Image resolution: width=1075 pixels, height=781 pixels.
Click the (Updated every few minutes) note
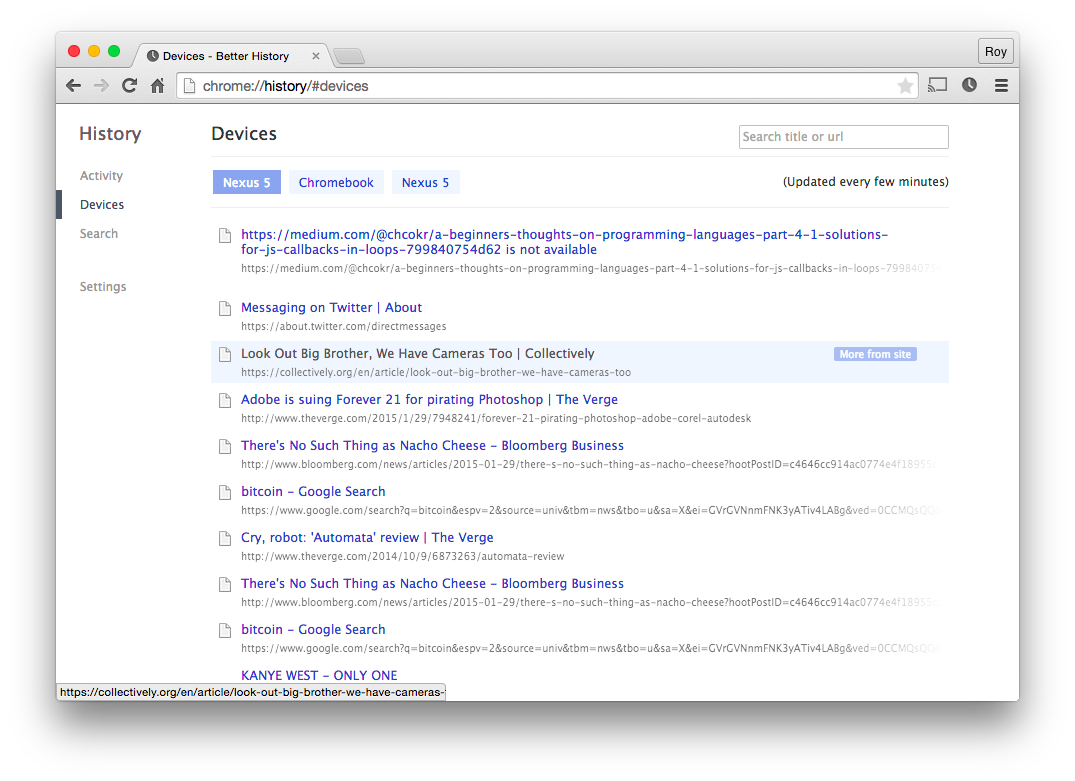[x=865, y=182]
